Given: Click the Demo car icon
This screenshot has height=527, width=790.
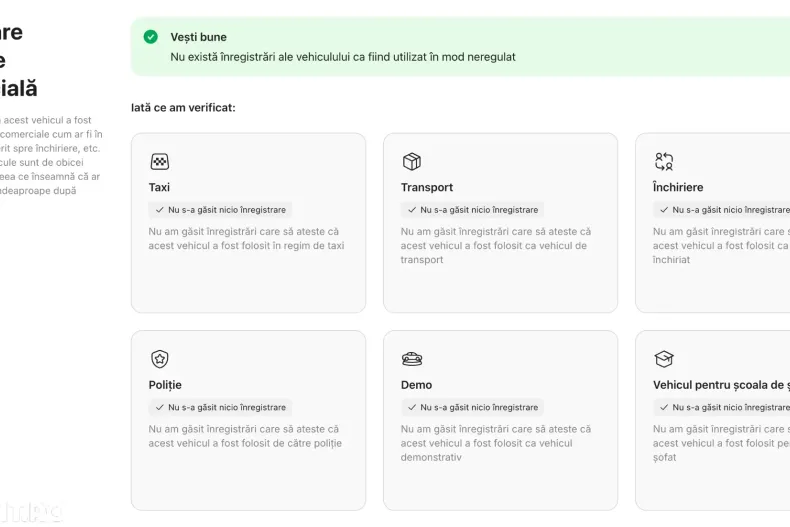Looking at the screenshot, I should pos(411,359).
